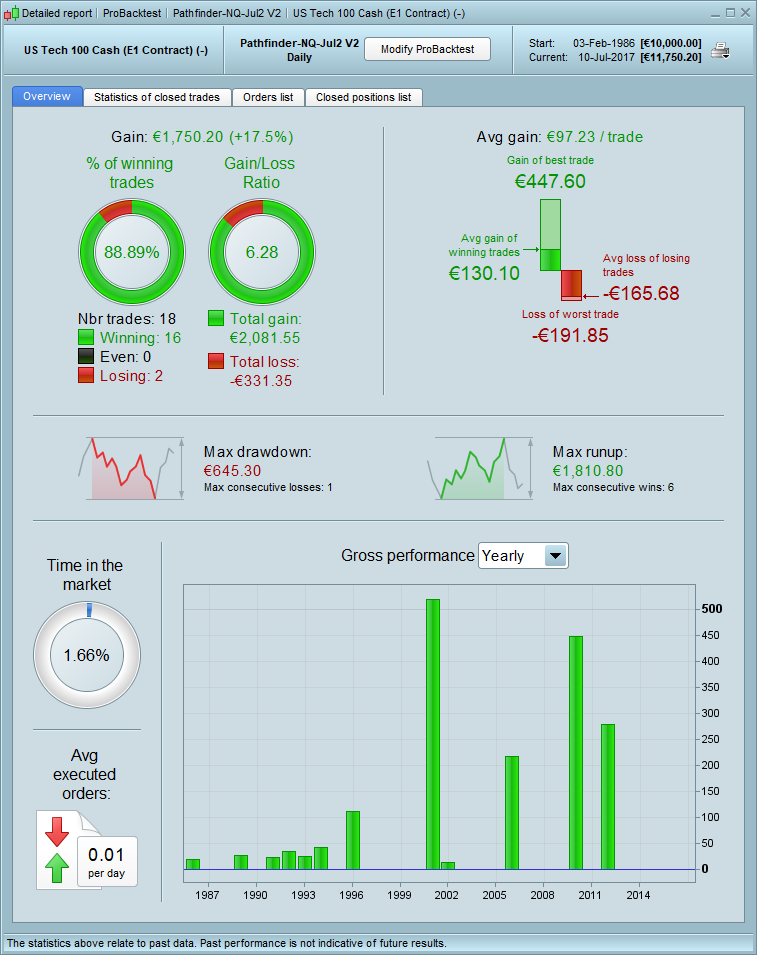Click the green Total gain legend square
Screen dimensions: 757x955
point(216,318)
